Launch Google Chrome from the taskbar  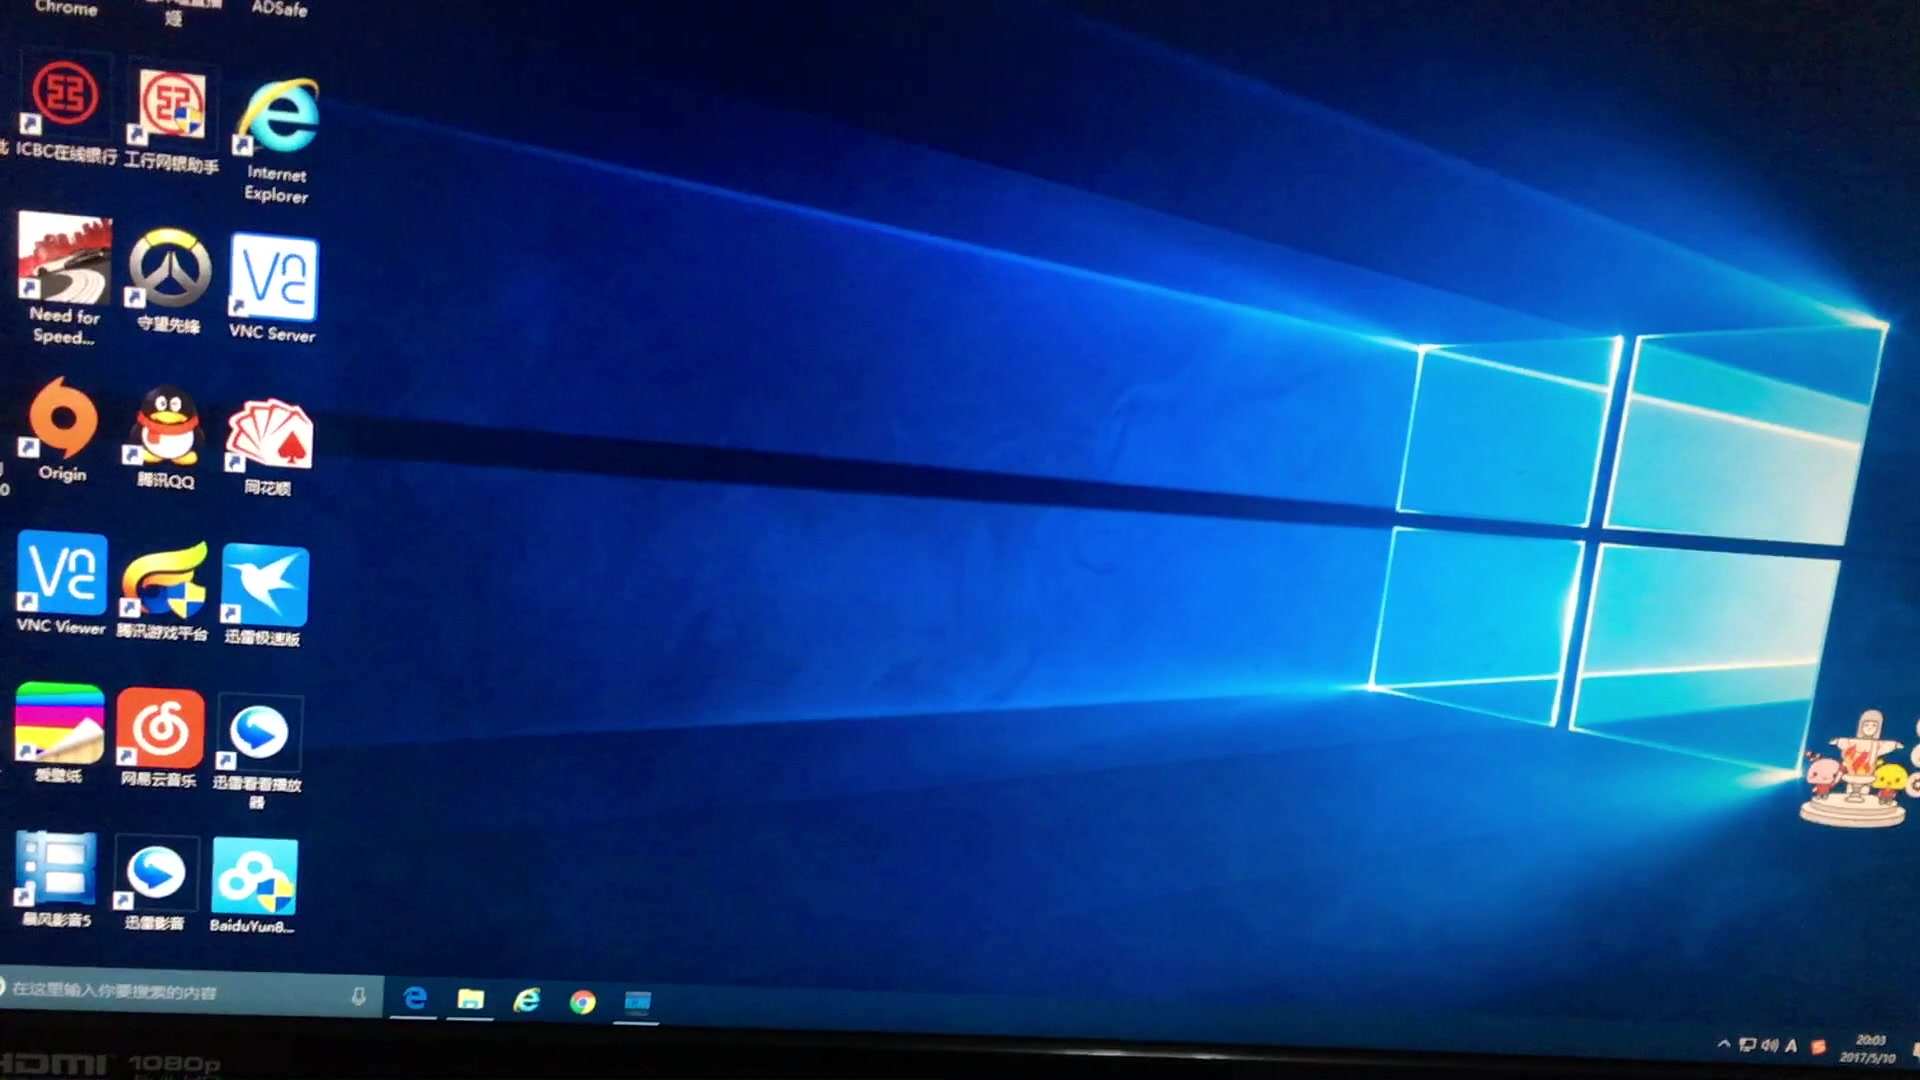click(582, 1001)
